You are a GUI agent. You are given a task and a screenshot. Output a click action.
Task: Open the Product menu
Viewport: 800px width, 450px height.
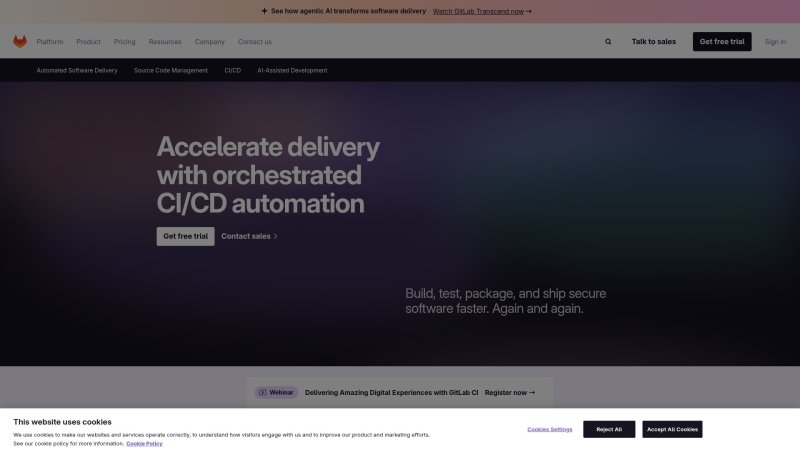[88, 42]
